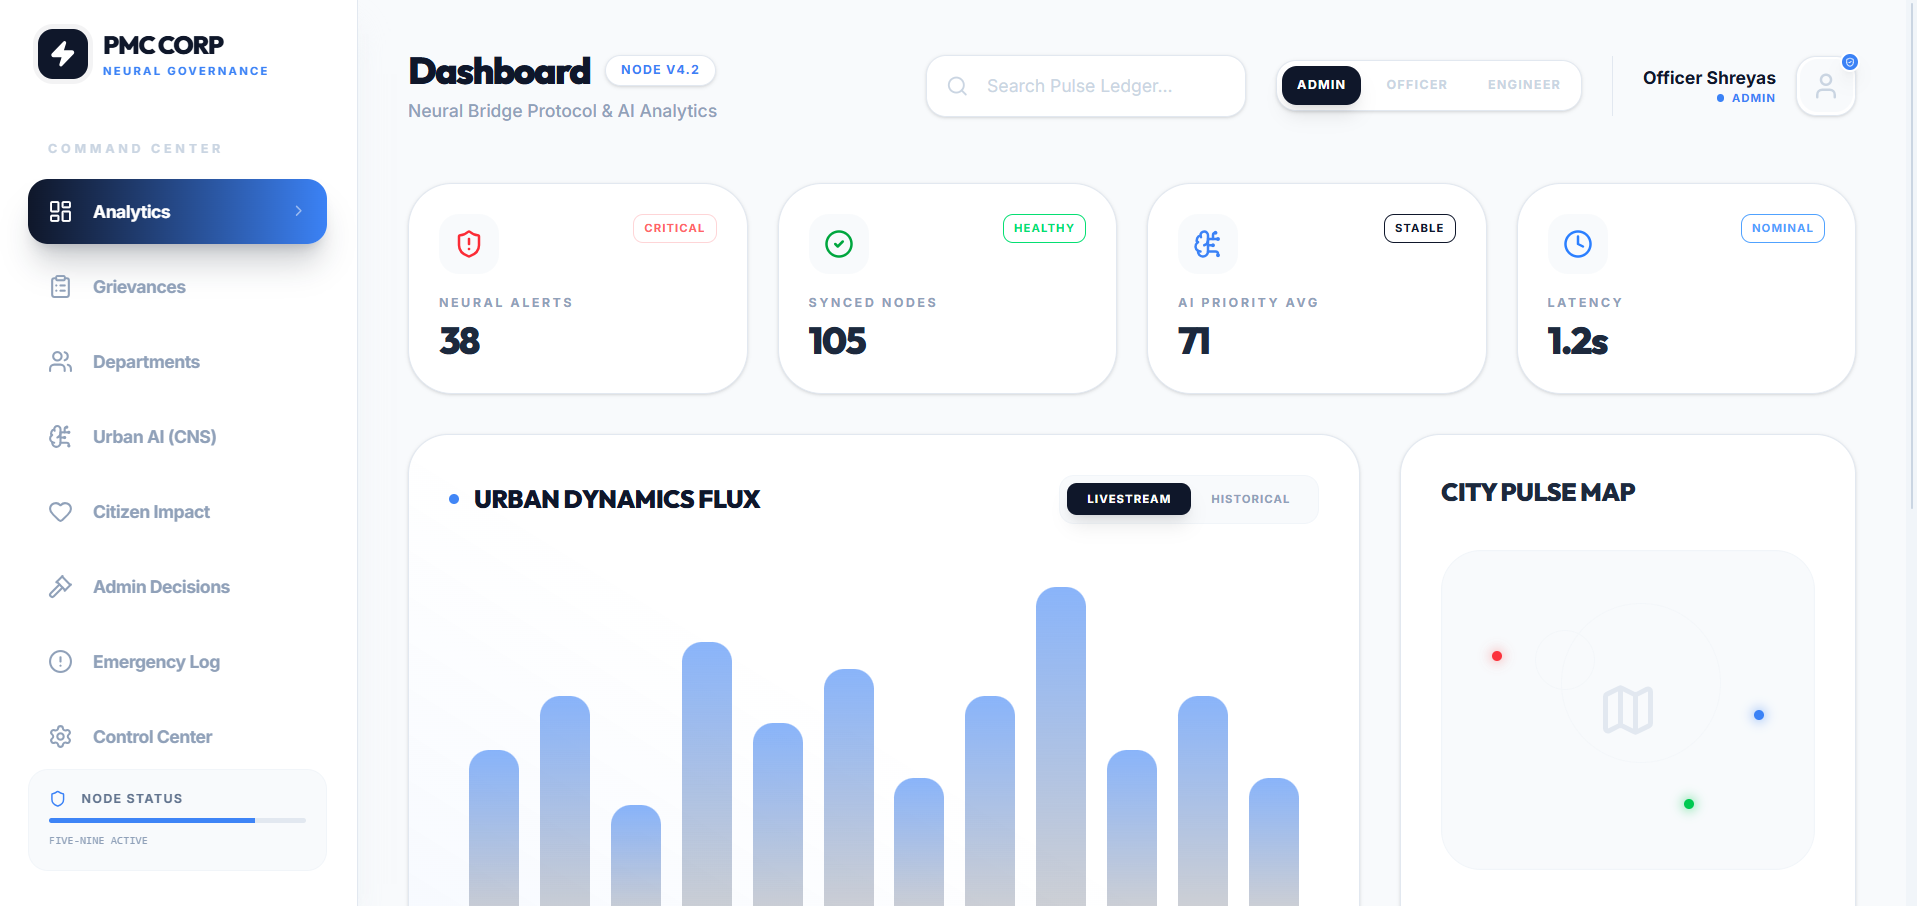Click the map icon in City Pulse Map
The height and width of the screenshot is (906, 1917).
point(1628,710)
